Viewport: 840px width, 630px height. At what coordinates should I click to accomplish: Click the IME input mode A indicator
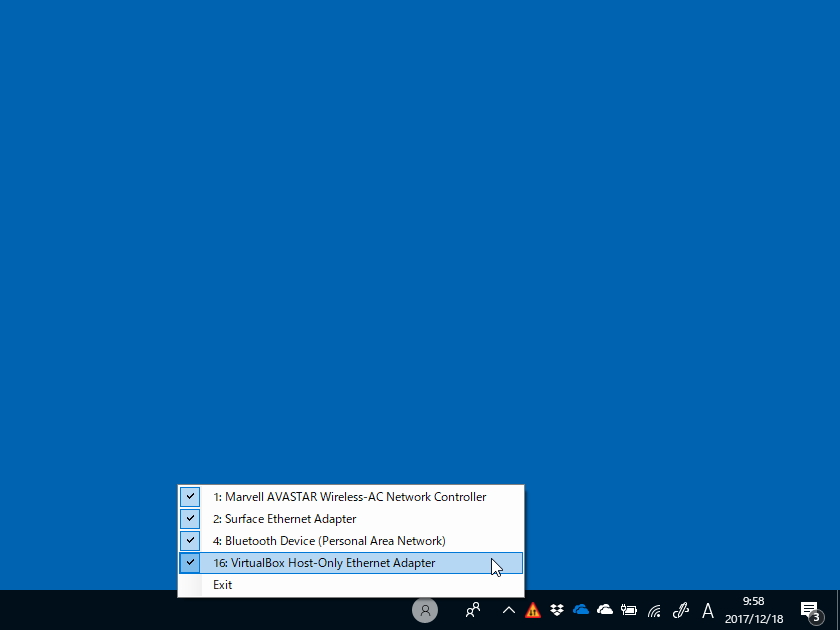[708, 610]
